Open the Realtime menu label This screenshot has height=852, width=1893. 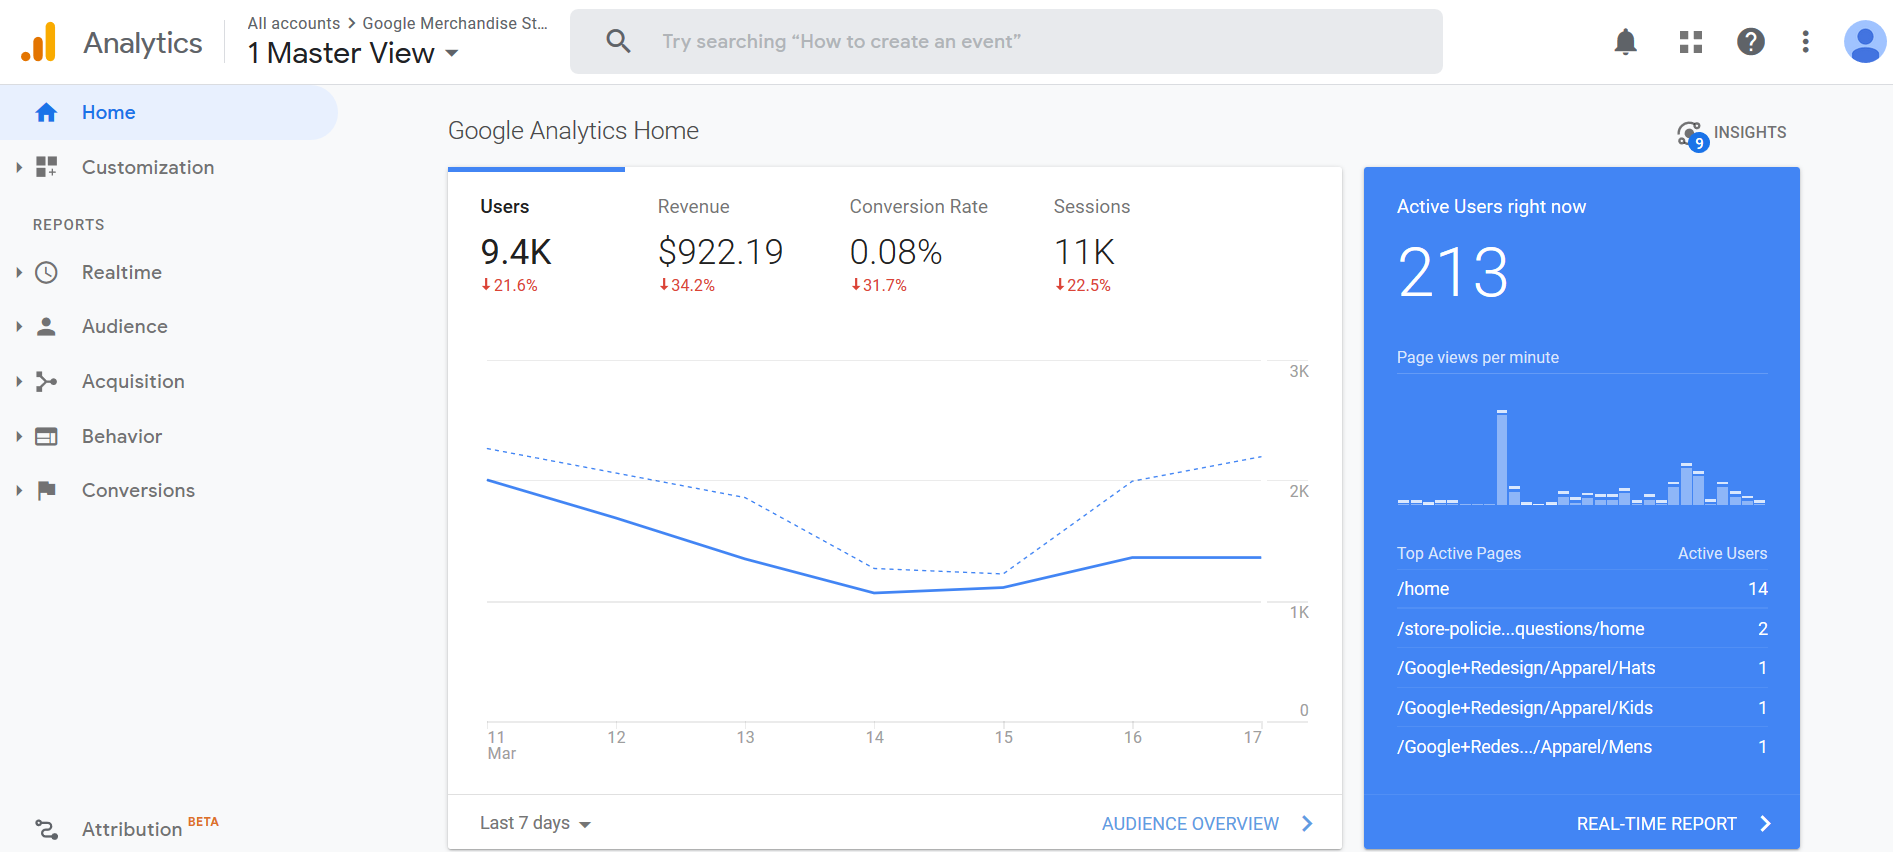tap(122, 272)
